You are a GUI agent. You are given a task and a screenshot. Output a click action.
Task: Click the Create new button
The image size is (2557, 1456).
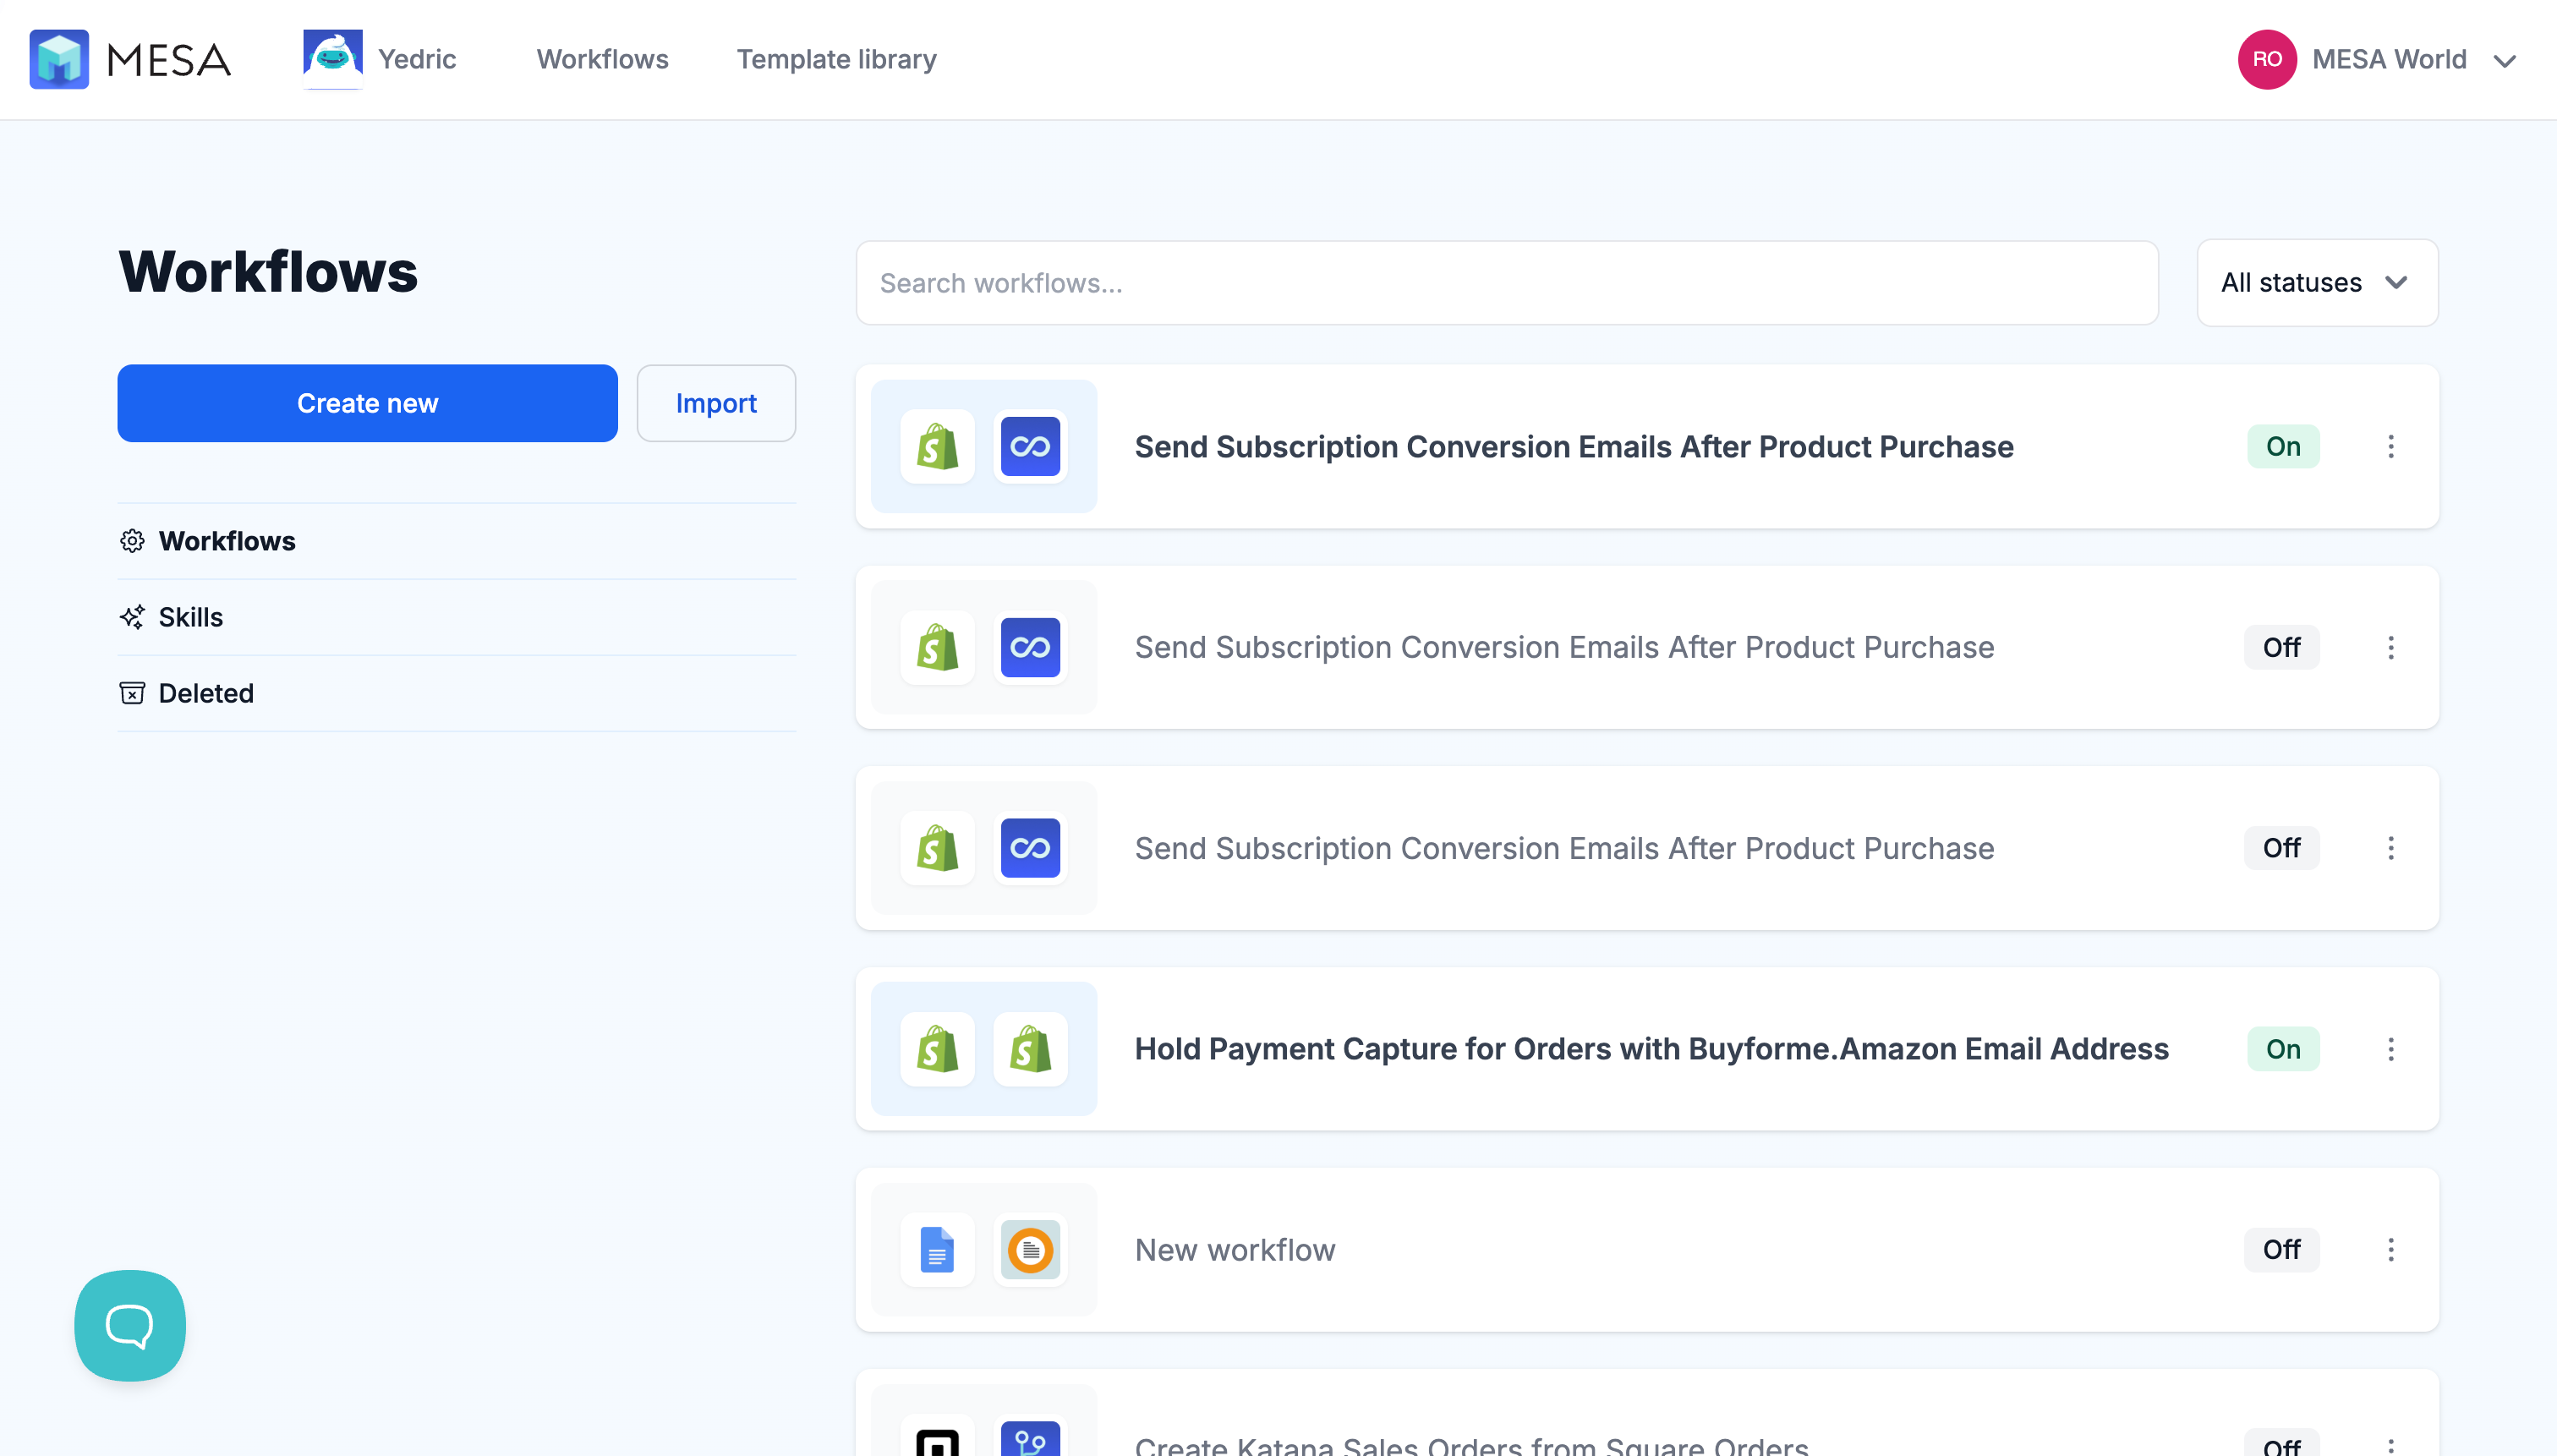(367, 403)
